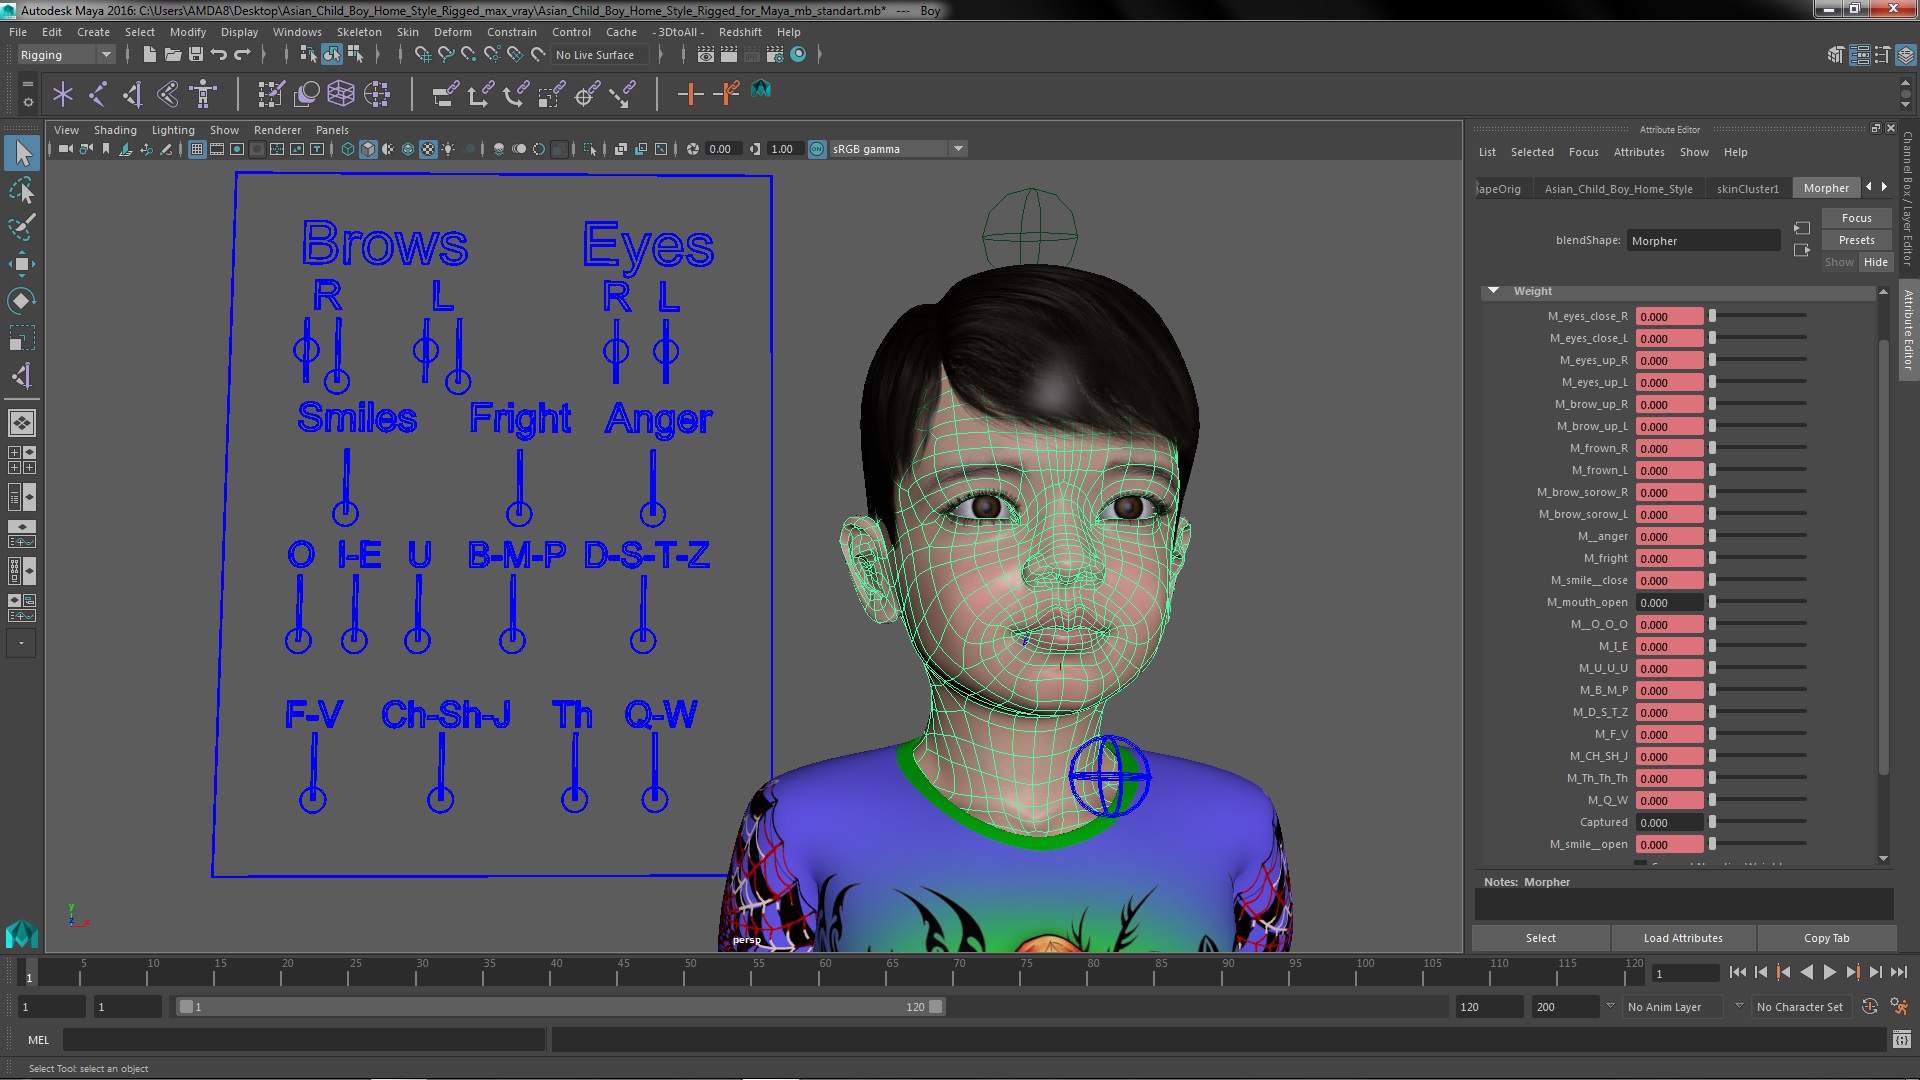Click the Blend Shape deformer shelf icon

[306, 94]
